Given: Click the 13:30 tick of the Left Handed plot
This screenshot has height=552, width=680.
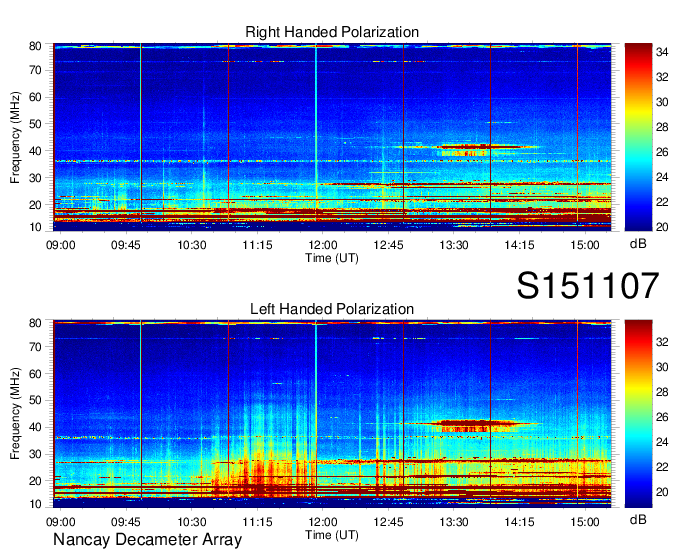Looking at the screenshot, I should coord(454,522).
